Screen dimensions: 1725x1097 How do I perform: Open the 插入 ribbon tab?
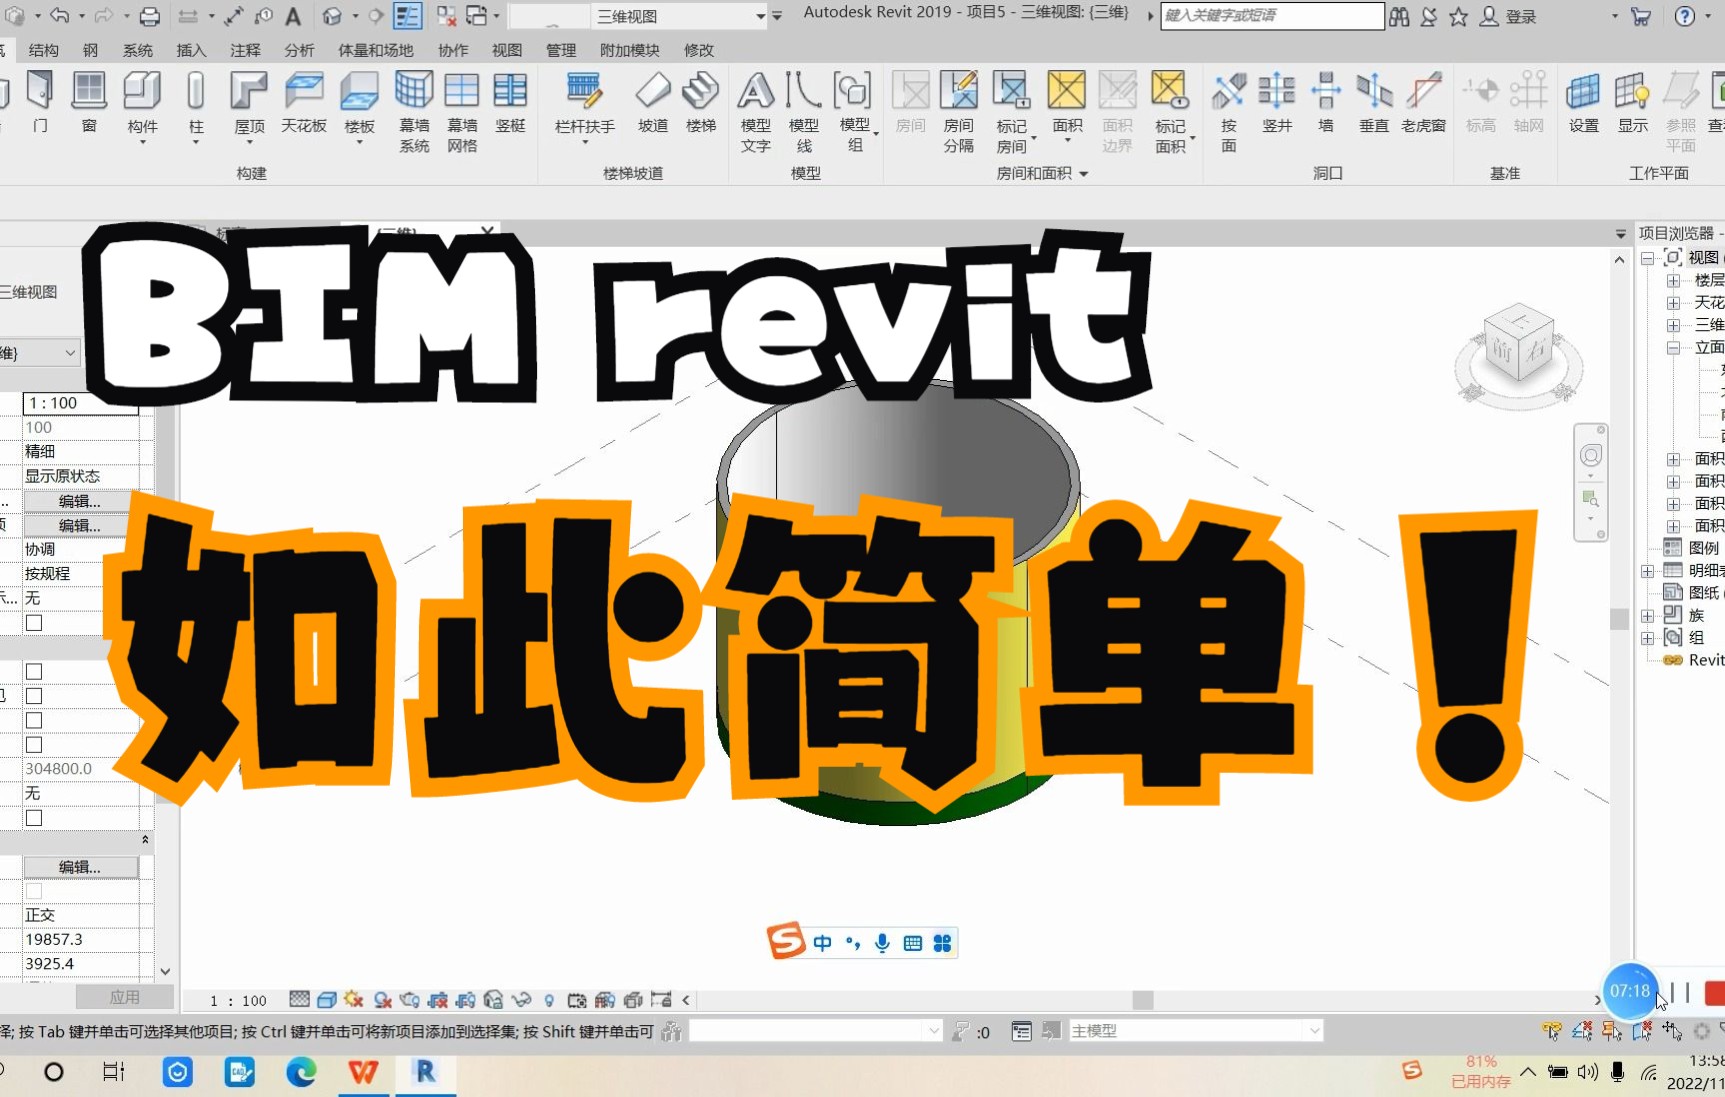point(191,50)
